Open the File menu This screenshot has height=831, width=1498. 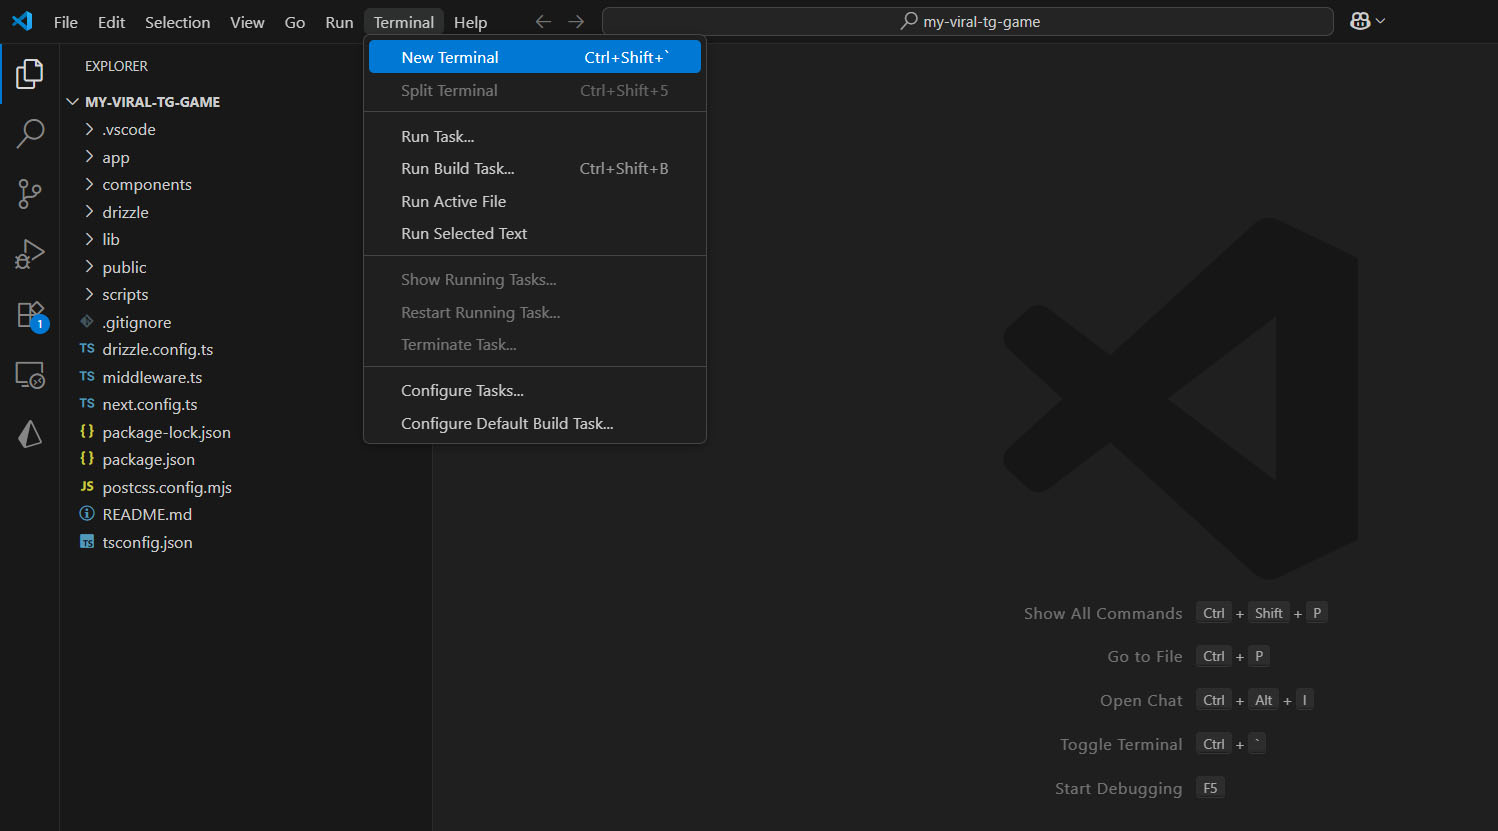66,22
